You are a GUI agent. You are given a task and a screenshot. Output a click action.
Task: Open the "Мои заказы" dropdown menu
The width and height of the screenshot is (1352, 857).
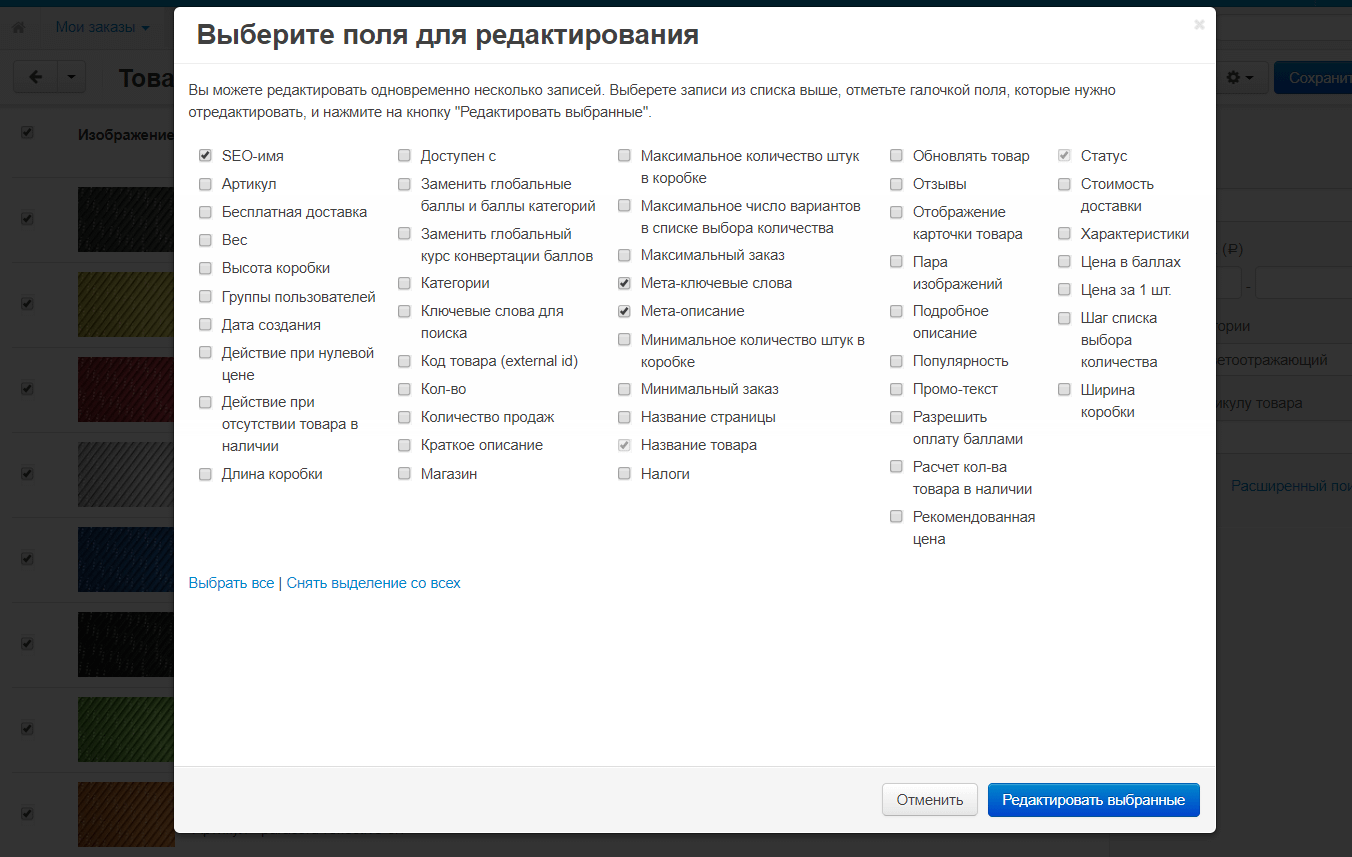pyautogui.click(x=96, y=27)
